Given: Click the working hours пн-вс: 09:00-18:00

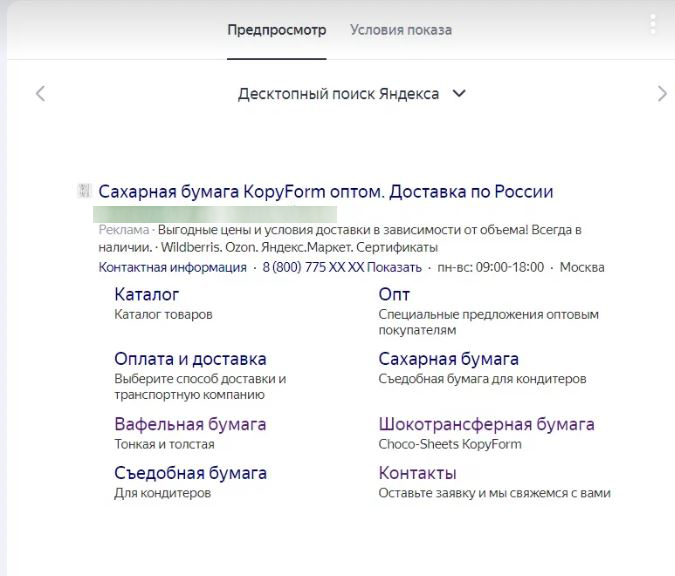Looking at the screenshot, I should (491, 267).
